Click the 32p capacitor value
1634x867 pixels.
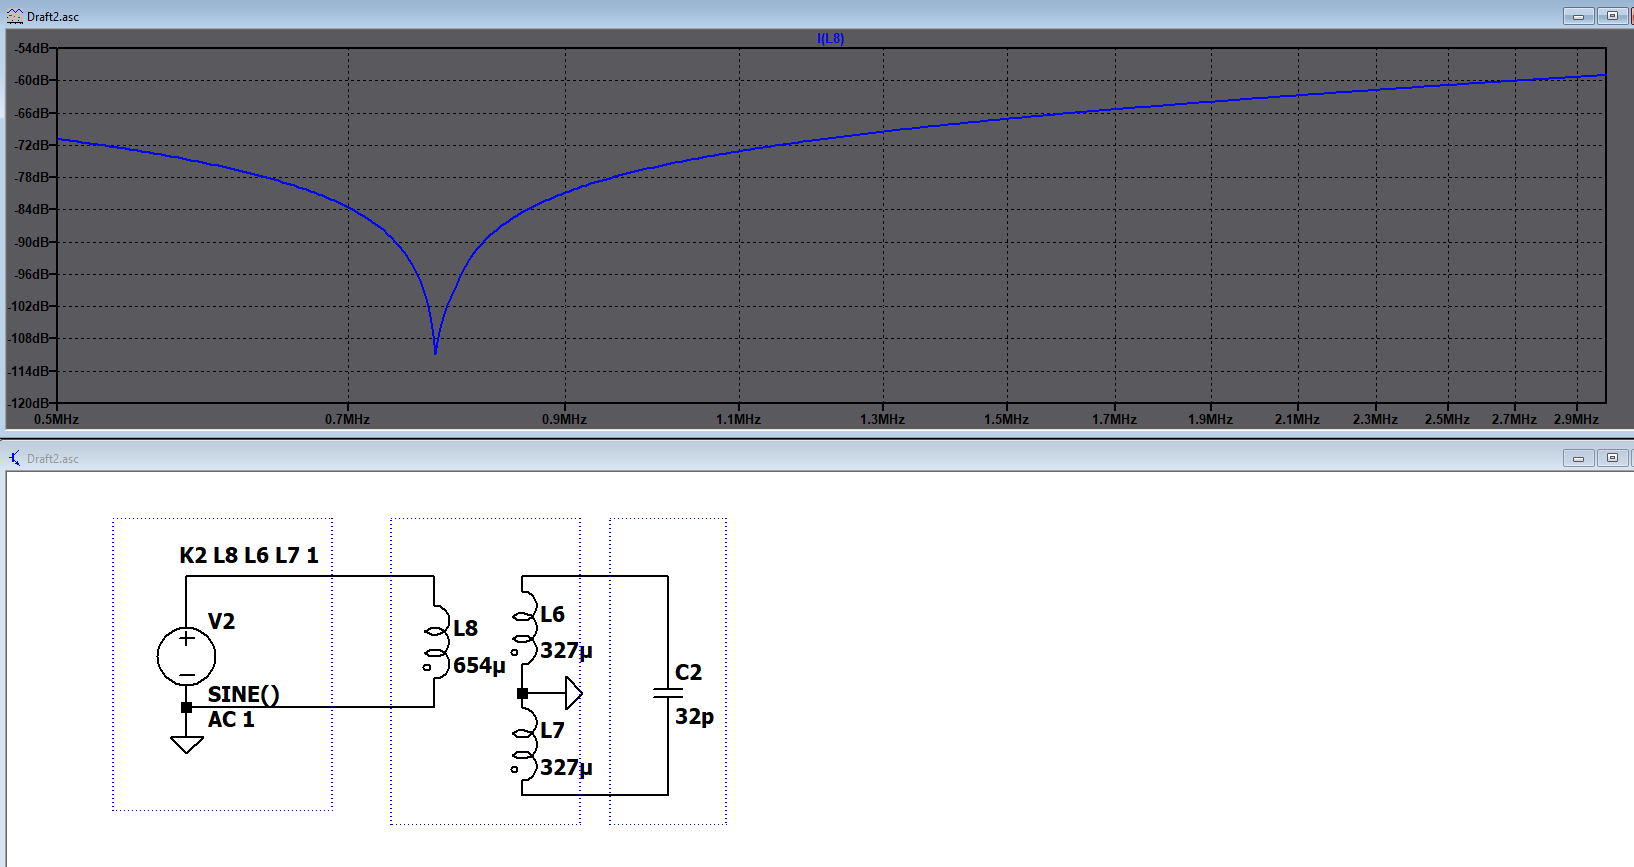click(694, 717)
